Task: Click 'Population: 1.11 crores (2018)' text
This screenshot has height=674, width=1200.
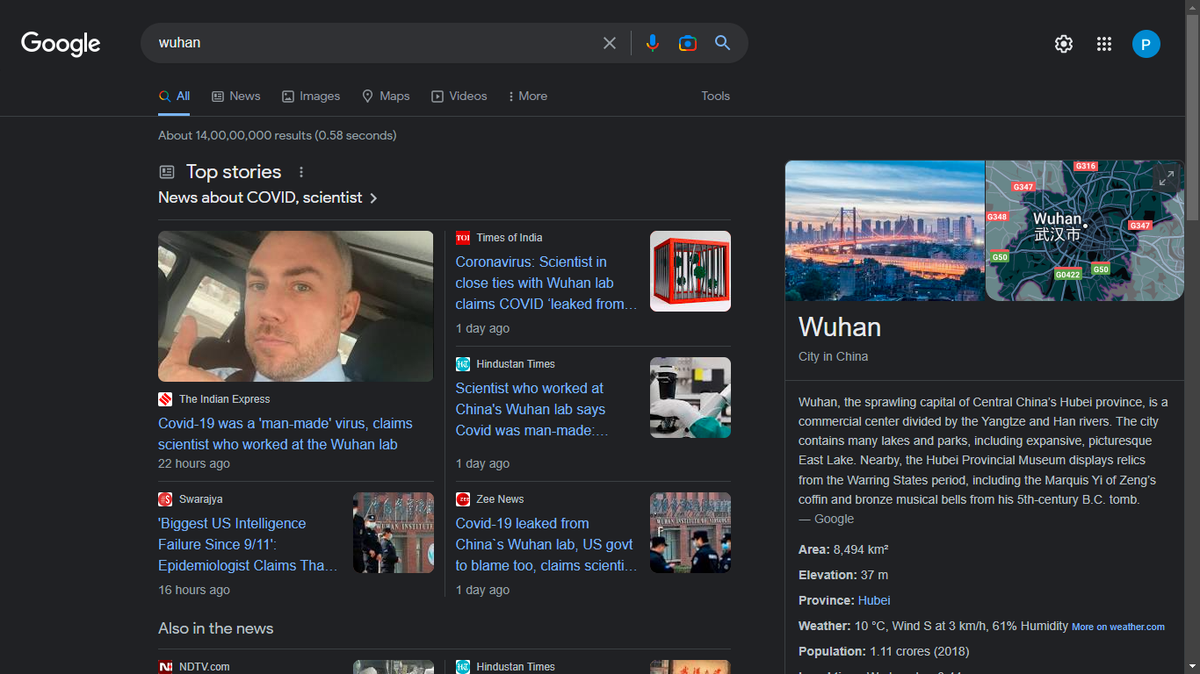Action: (x=884, y=652)
